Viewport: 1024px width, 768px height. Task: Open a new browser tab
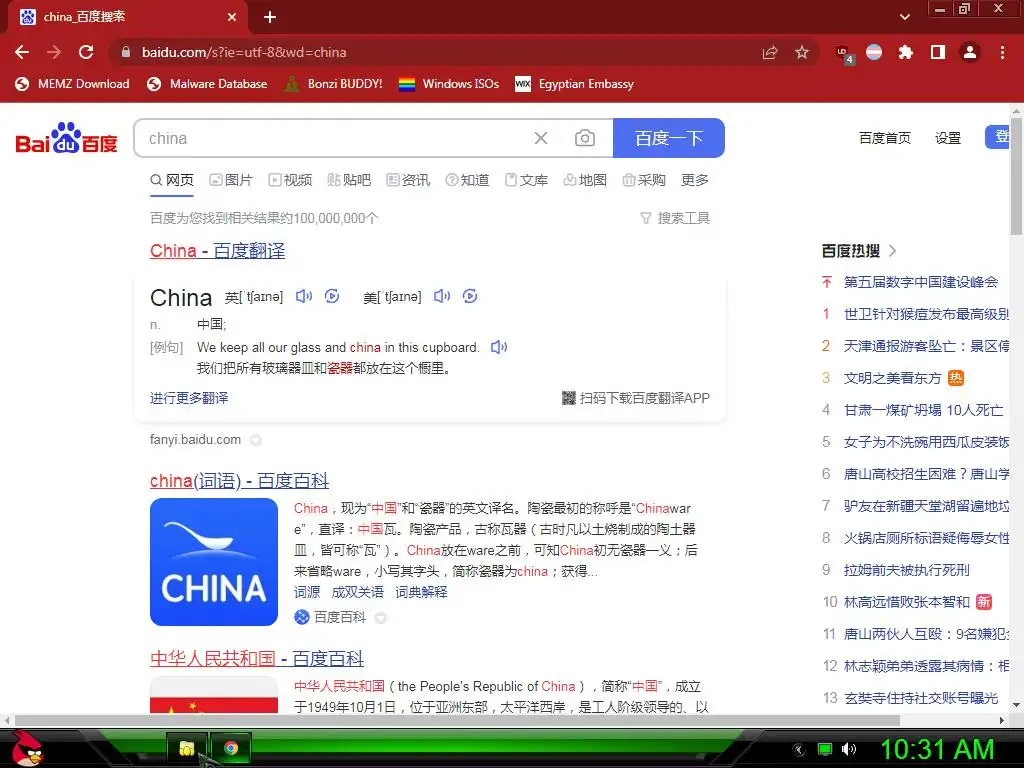pyautogui.click(x=270, y=17)
